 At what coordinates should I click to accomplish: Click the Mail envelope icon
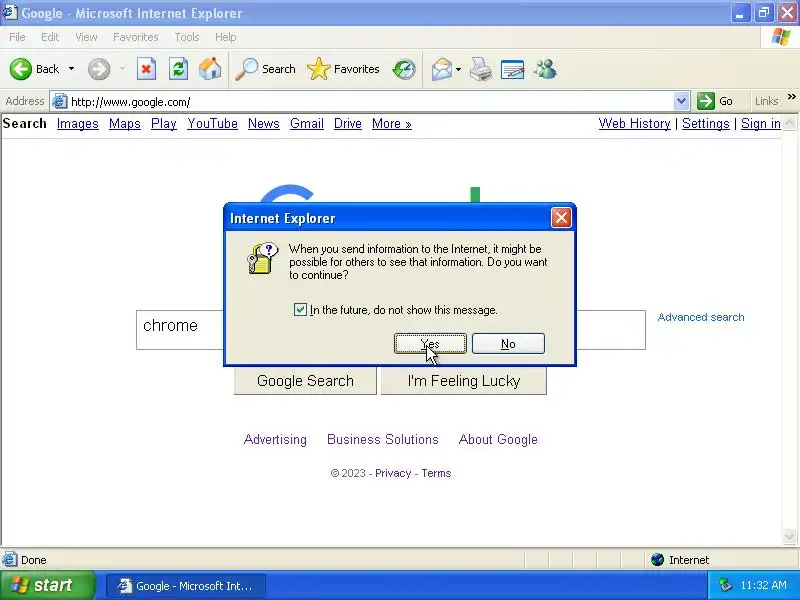click(x=441, y=69)
